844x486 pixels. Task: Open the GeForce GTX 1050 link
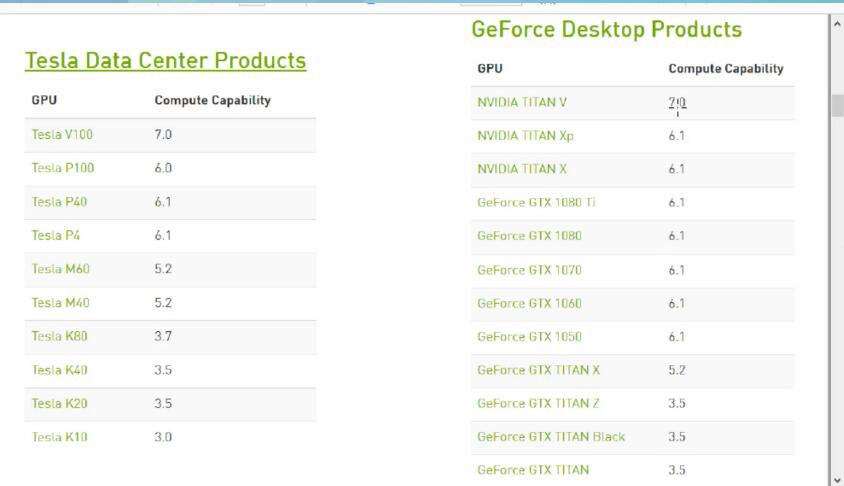529,337
